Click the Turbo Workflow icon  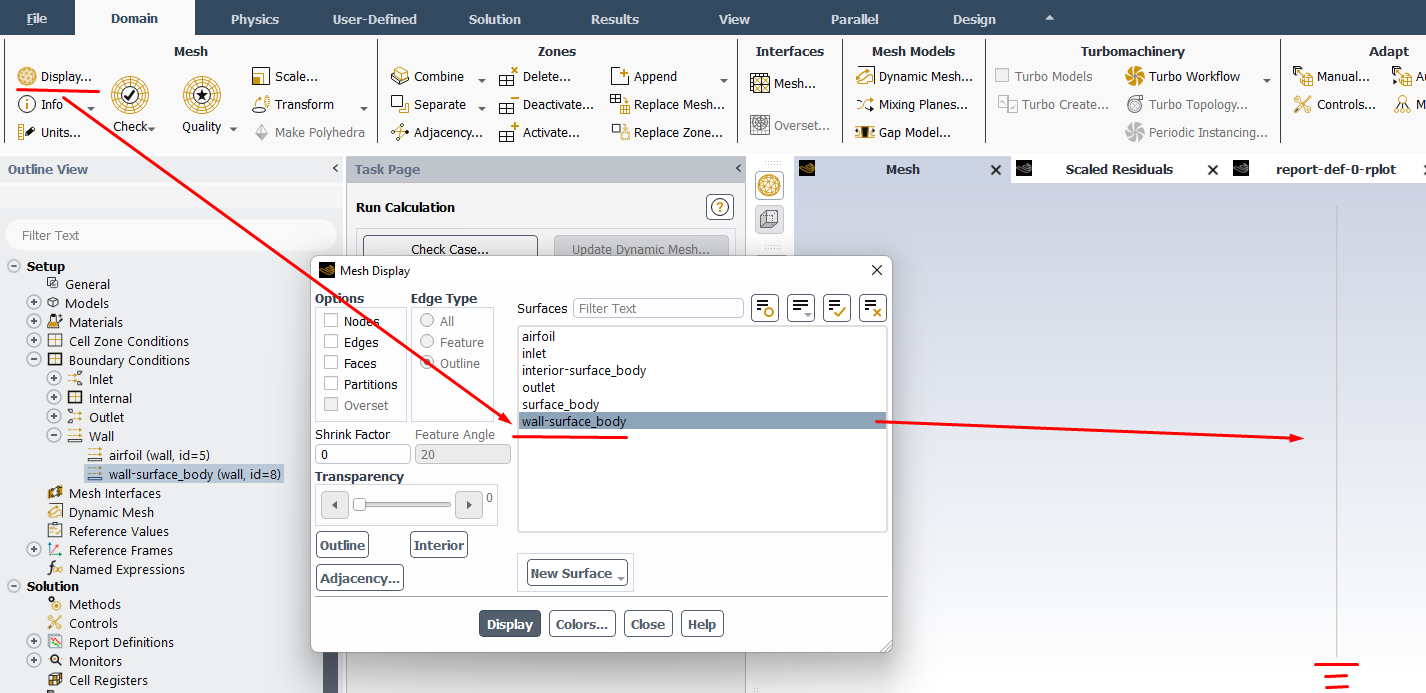[1134, 76]
